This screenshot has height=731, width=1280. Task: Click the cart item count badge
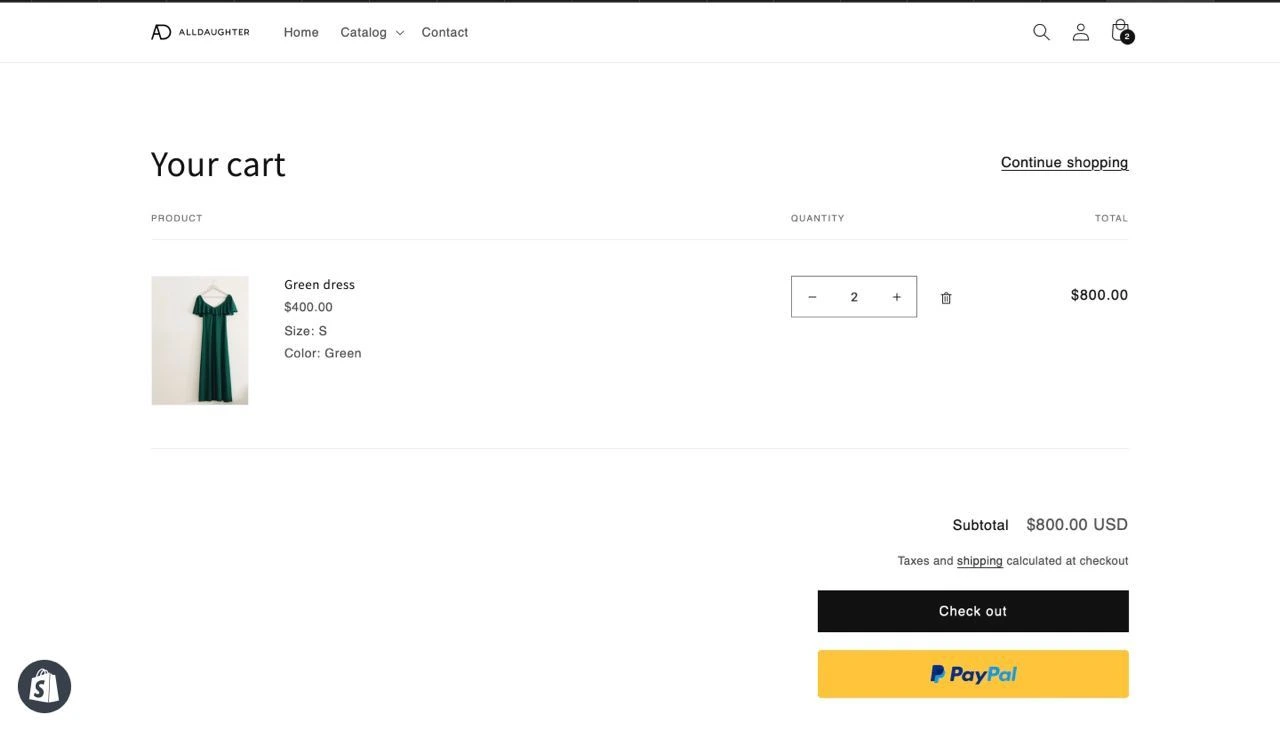click(x=1127, y=37)
